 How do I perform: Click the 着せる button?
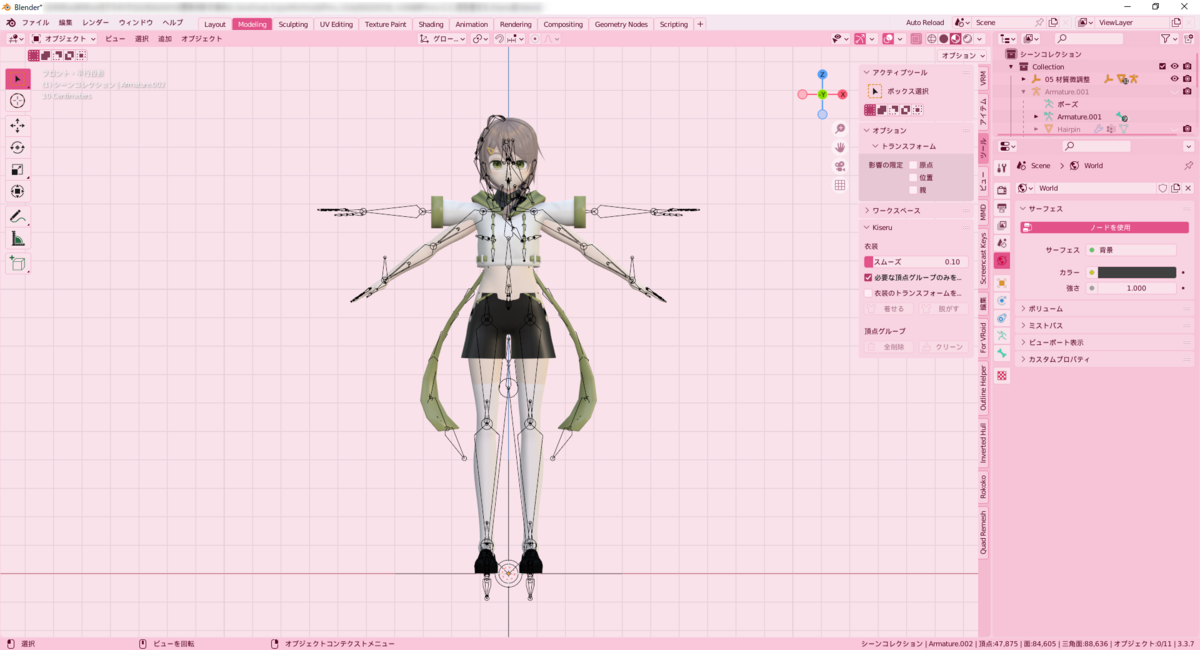coord(888,309)
